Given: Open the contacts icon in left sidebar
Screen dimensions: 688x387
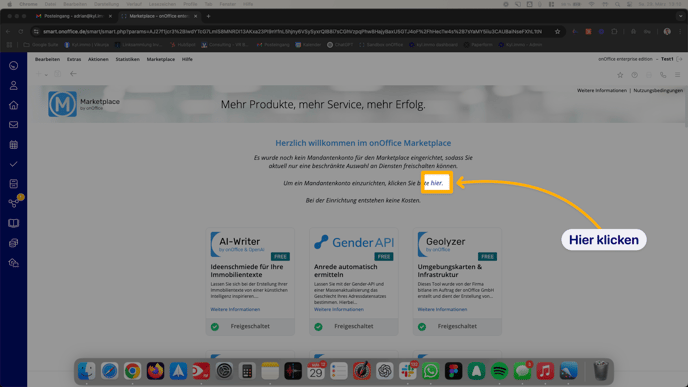Looking at the screenshot, I should pyautogui.click(x=14, y=86).
